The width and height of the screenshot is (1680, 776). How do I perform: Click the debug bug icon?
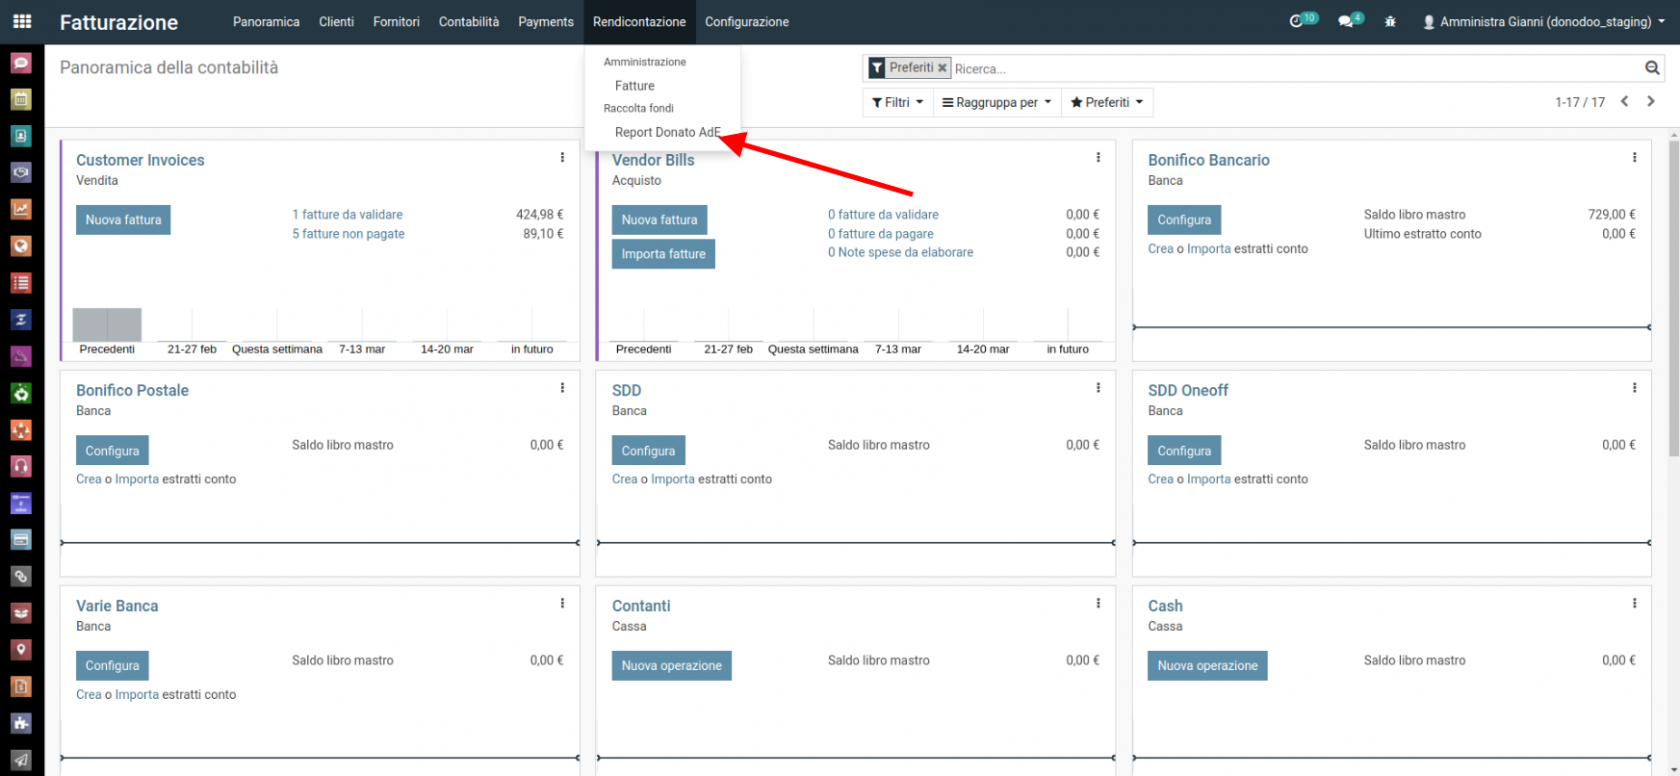[1390, 21]
